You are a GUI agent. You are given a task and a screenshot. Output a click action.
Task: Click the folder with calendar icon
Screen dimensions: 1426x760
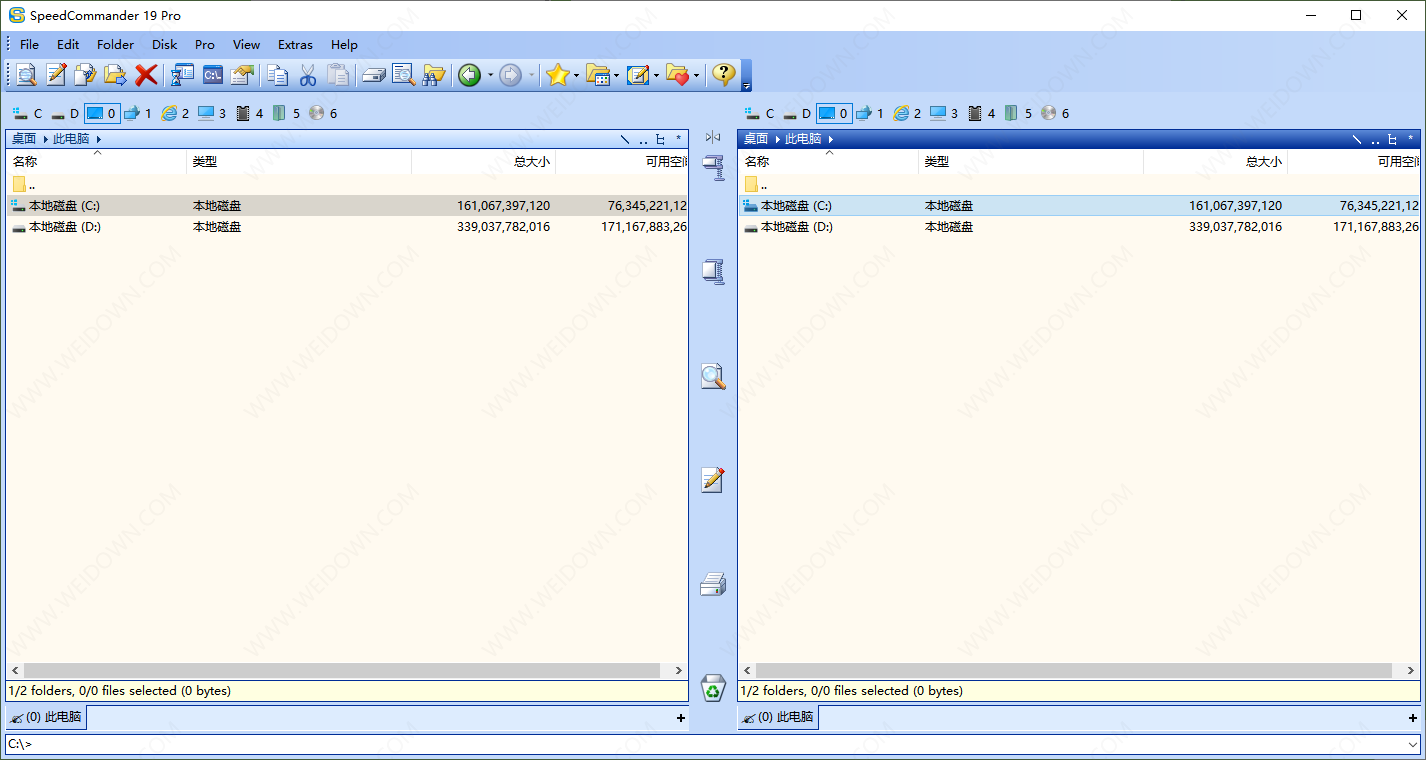click(x=598, y=75)
